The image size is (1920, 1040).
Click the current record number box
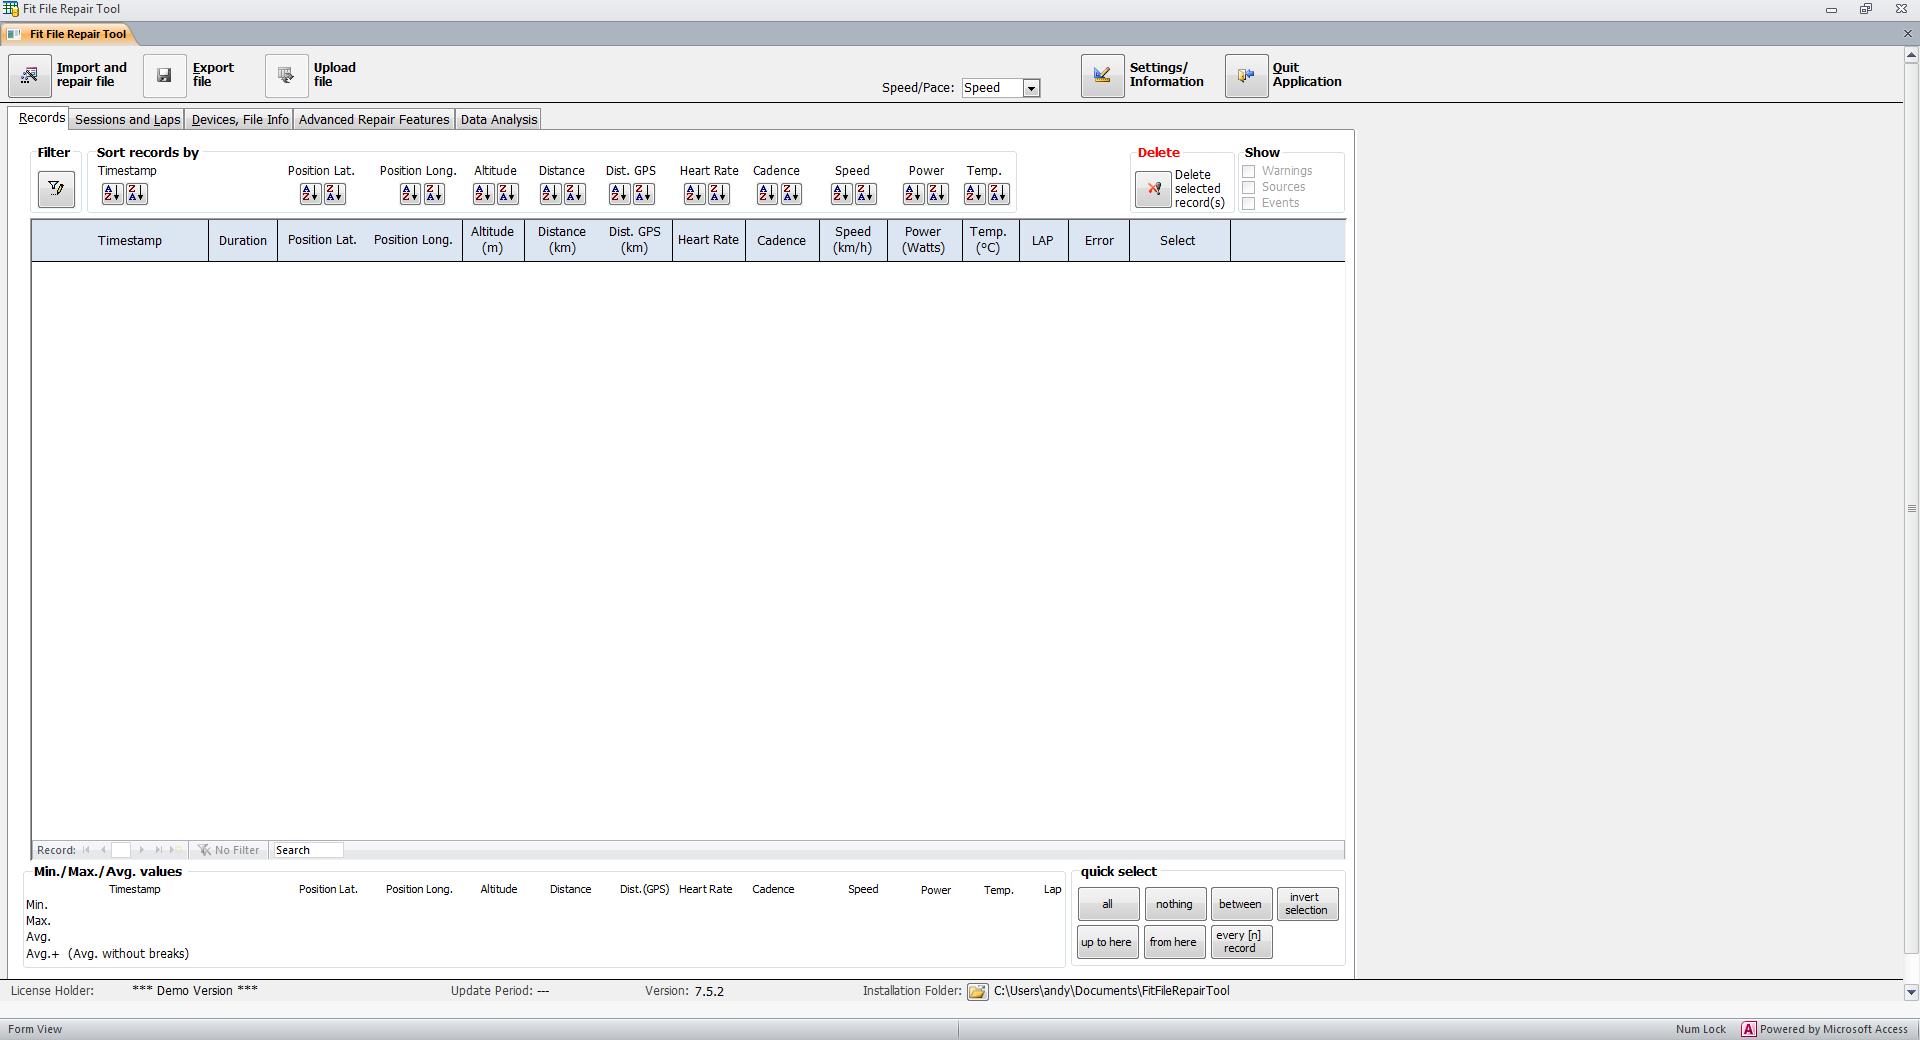click(120, 850)
